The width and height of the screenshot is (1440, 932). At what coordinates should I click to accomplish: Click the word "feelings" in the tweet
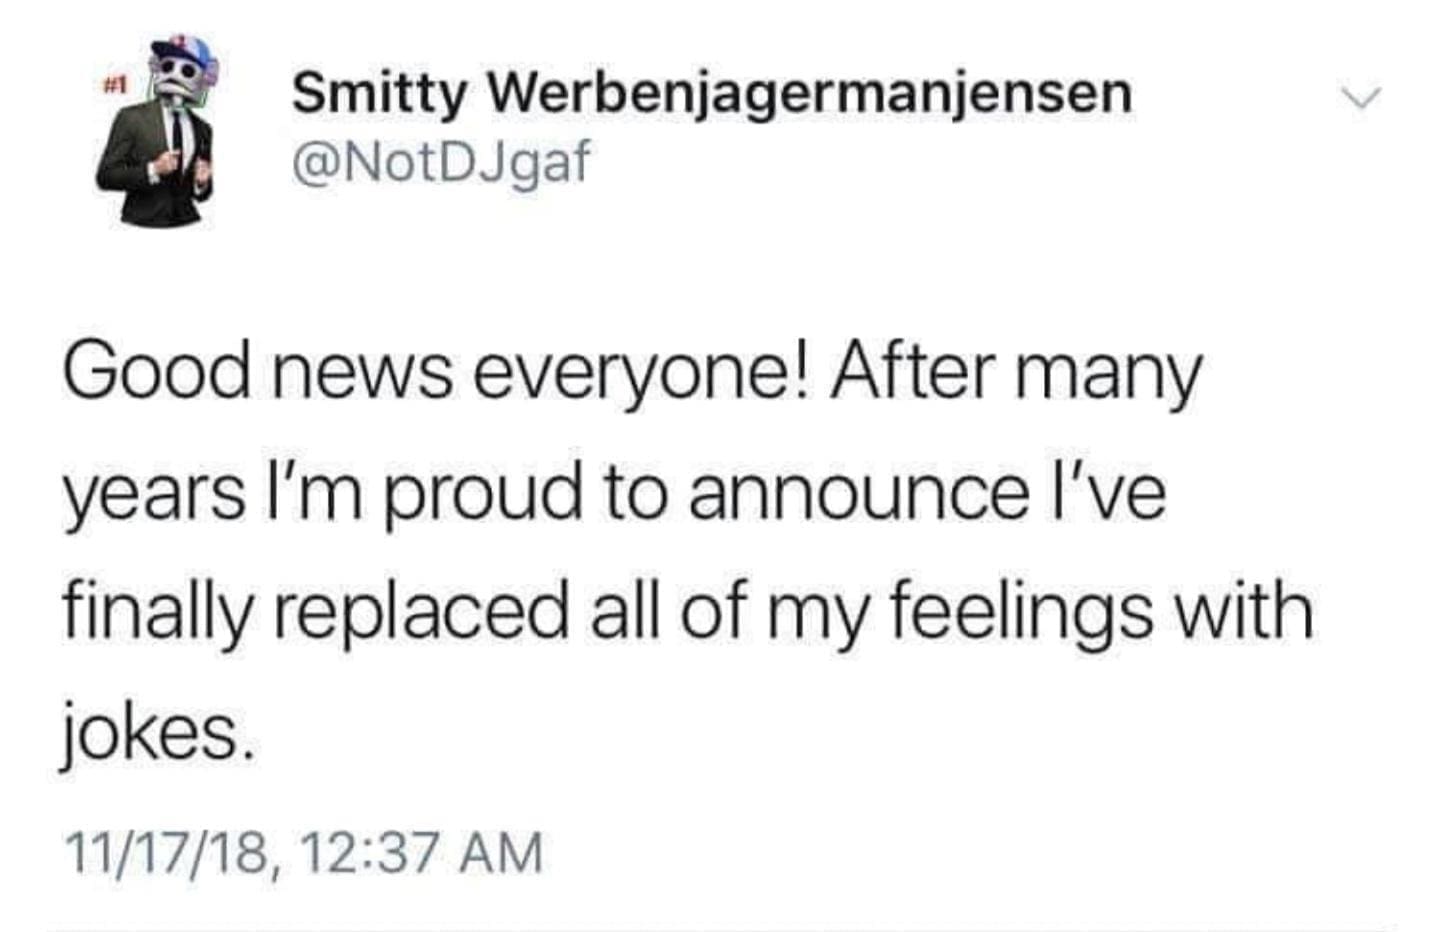click(x=1020, y=612)
